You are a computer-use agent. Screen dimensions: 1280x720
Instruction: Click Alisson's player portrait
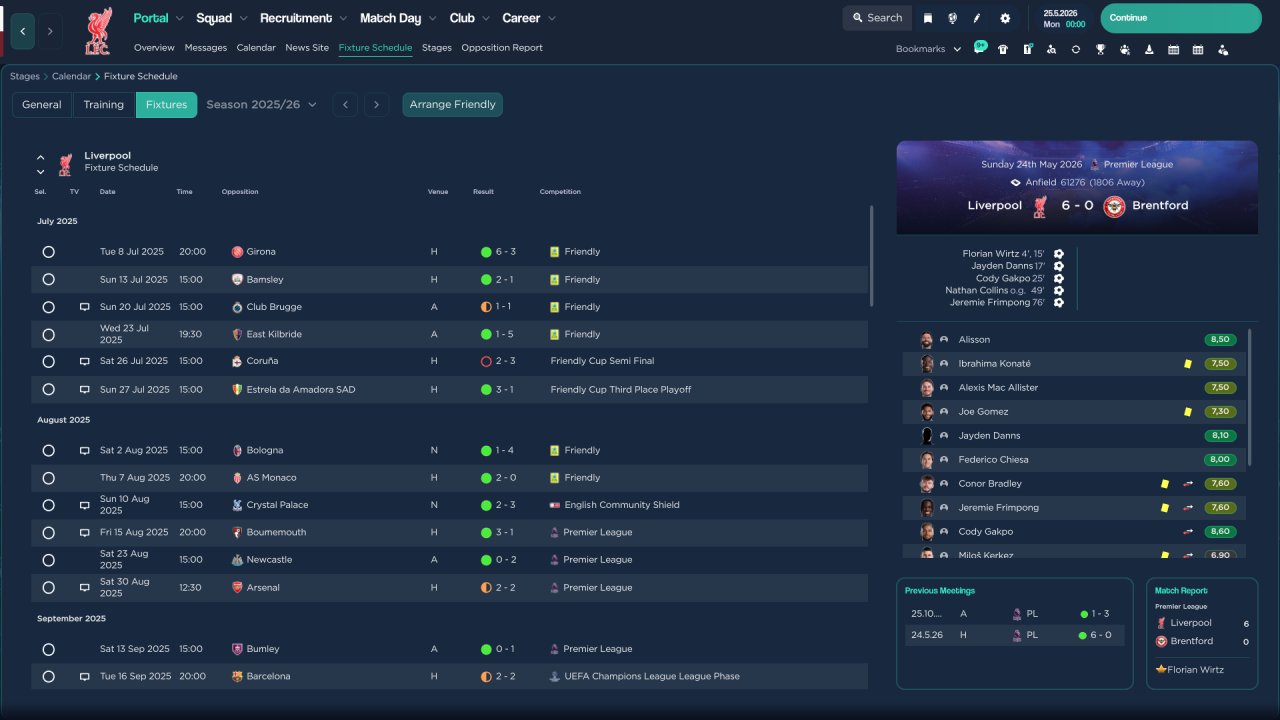tap(927, 340)
